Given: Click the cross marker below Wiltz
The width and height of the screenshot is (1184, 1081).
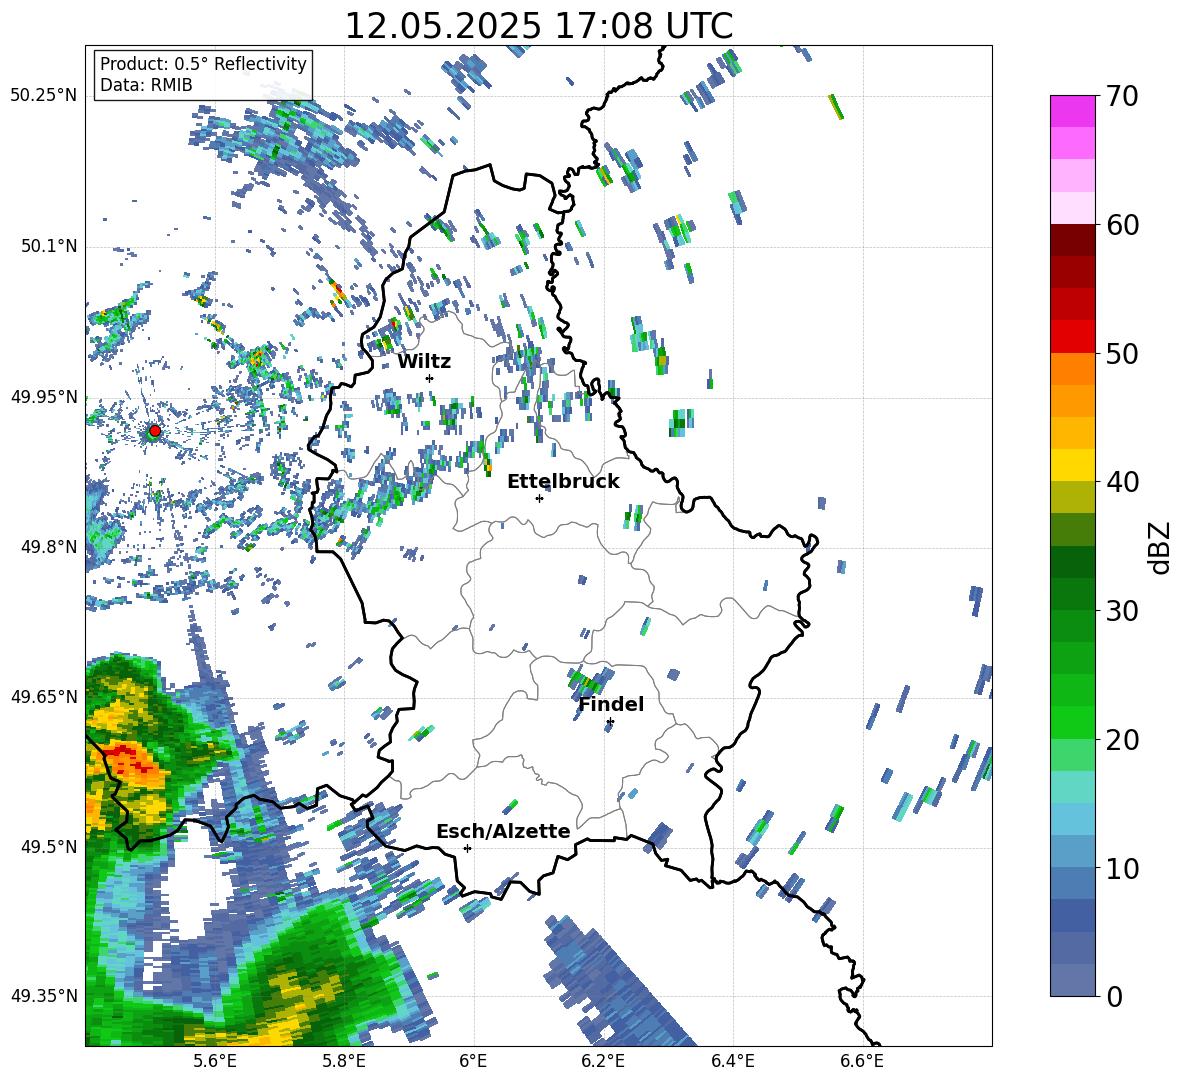Looking at the screenshot, I should click(x=430, y=378).
